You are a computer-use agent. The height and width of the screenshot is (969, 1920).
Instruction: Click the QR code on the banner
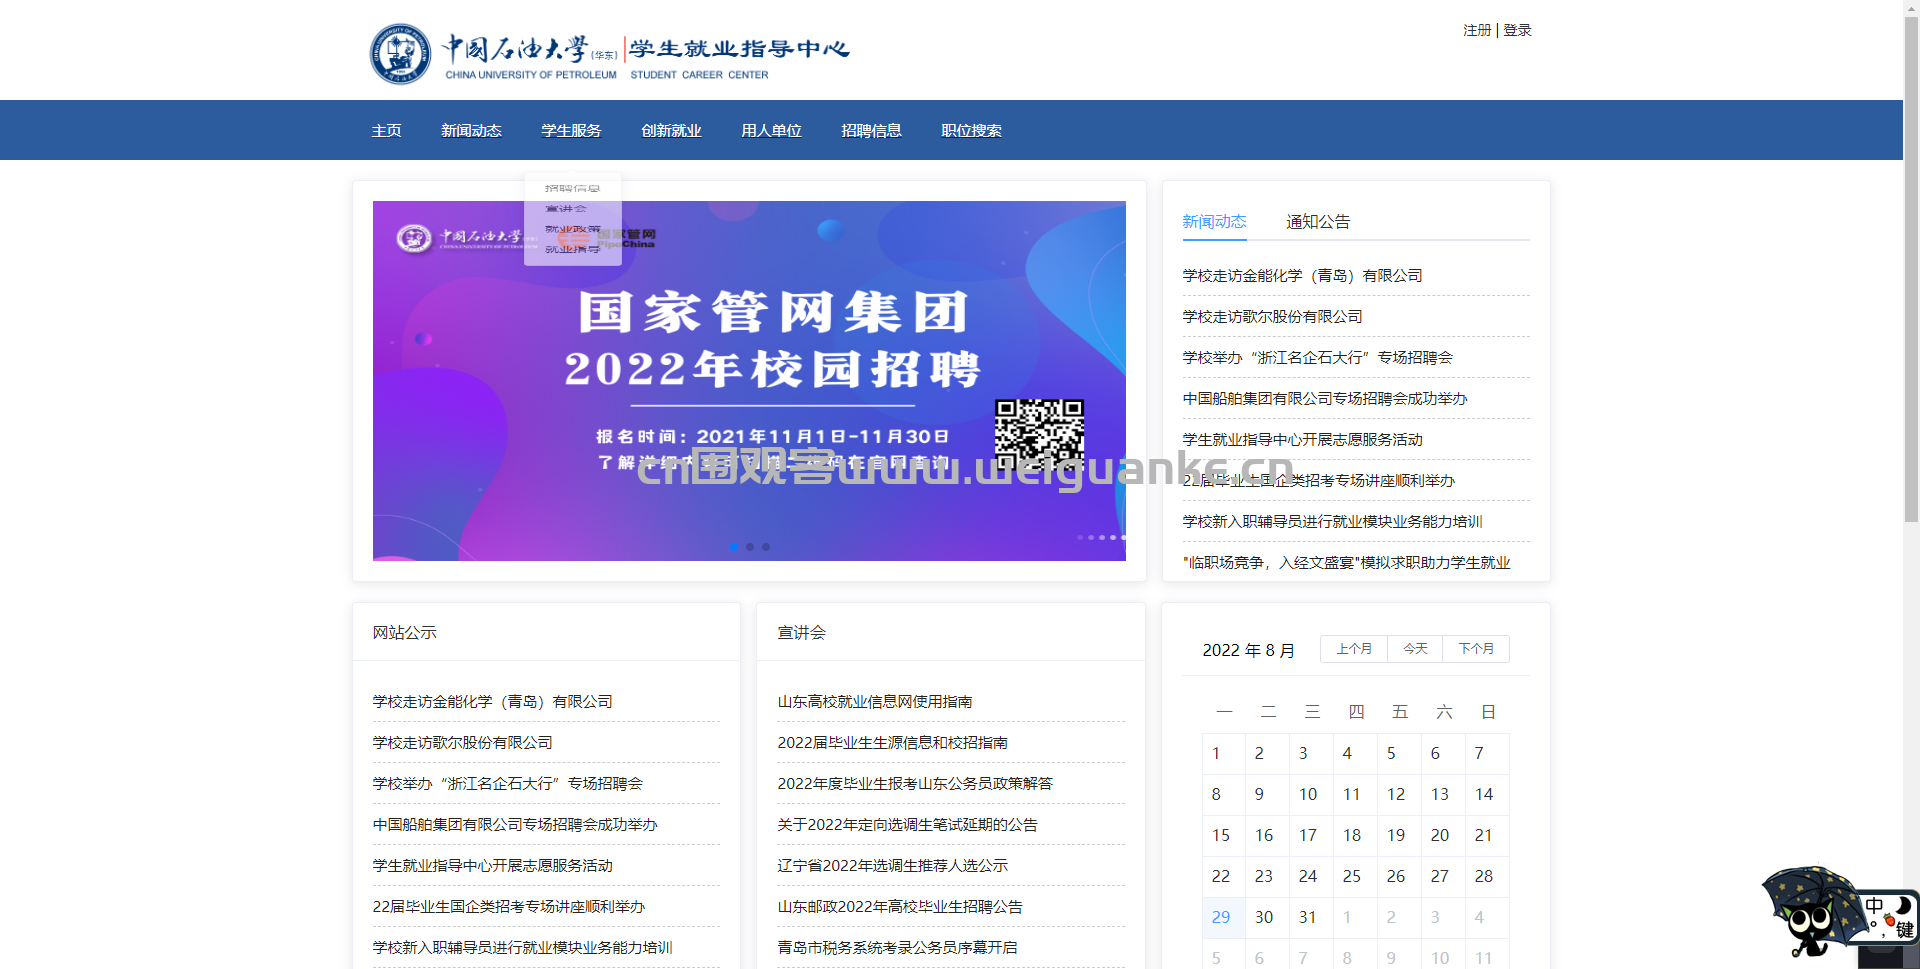pyautogui.click(x=1039, y=434)
